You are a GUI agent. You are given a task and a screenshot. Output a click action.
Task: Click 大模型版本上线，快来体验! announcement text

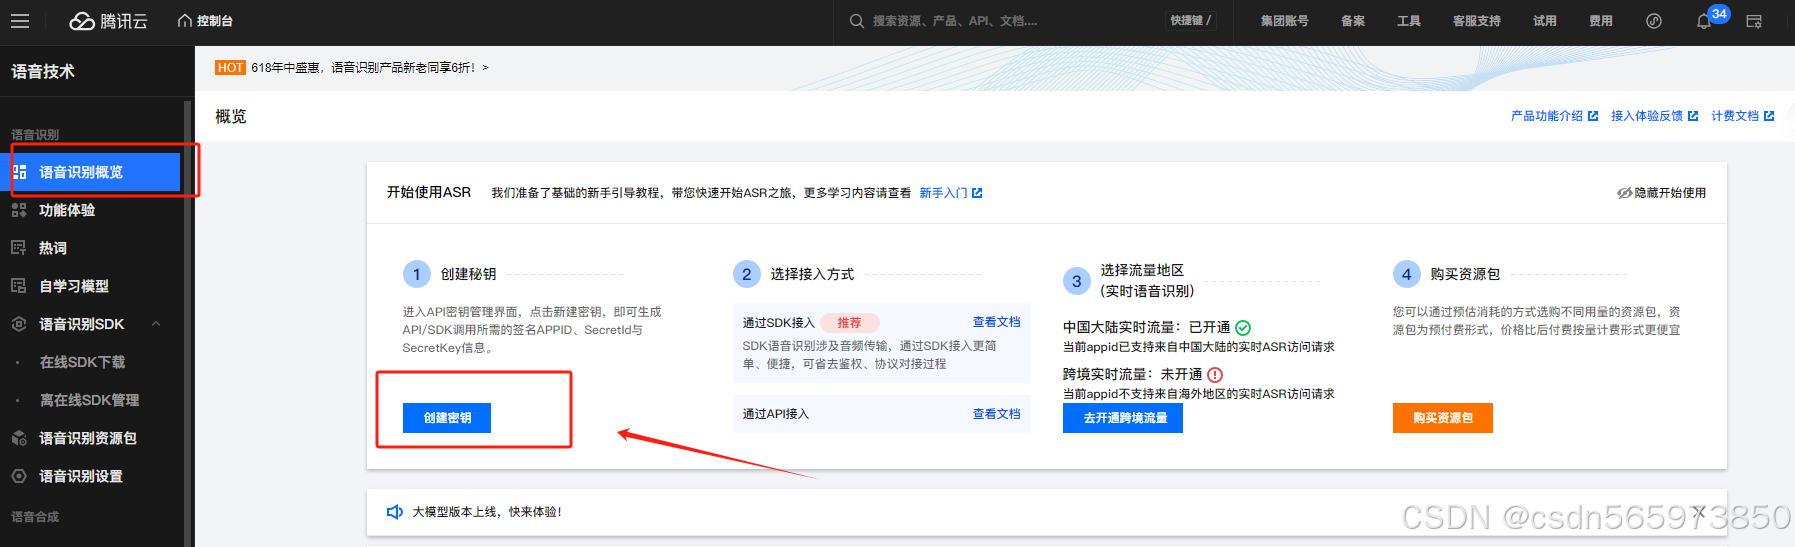487,512
